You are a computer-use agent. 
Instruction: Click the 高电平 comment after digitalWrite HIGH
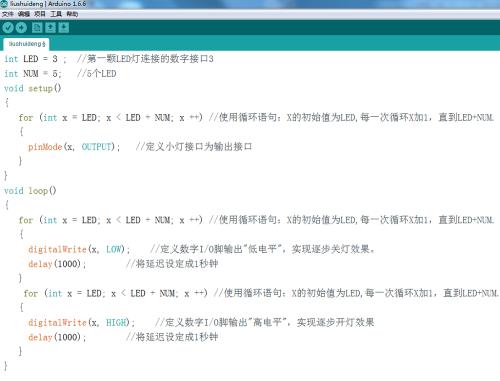coord(265,322)
